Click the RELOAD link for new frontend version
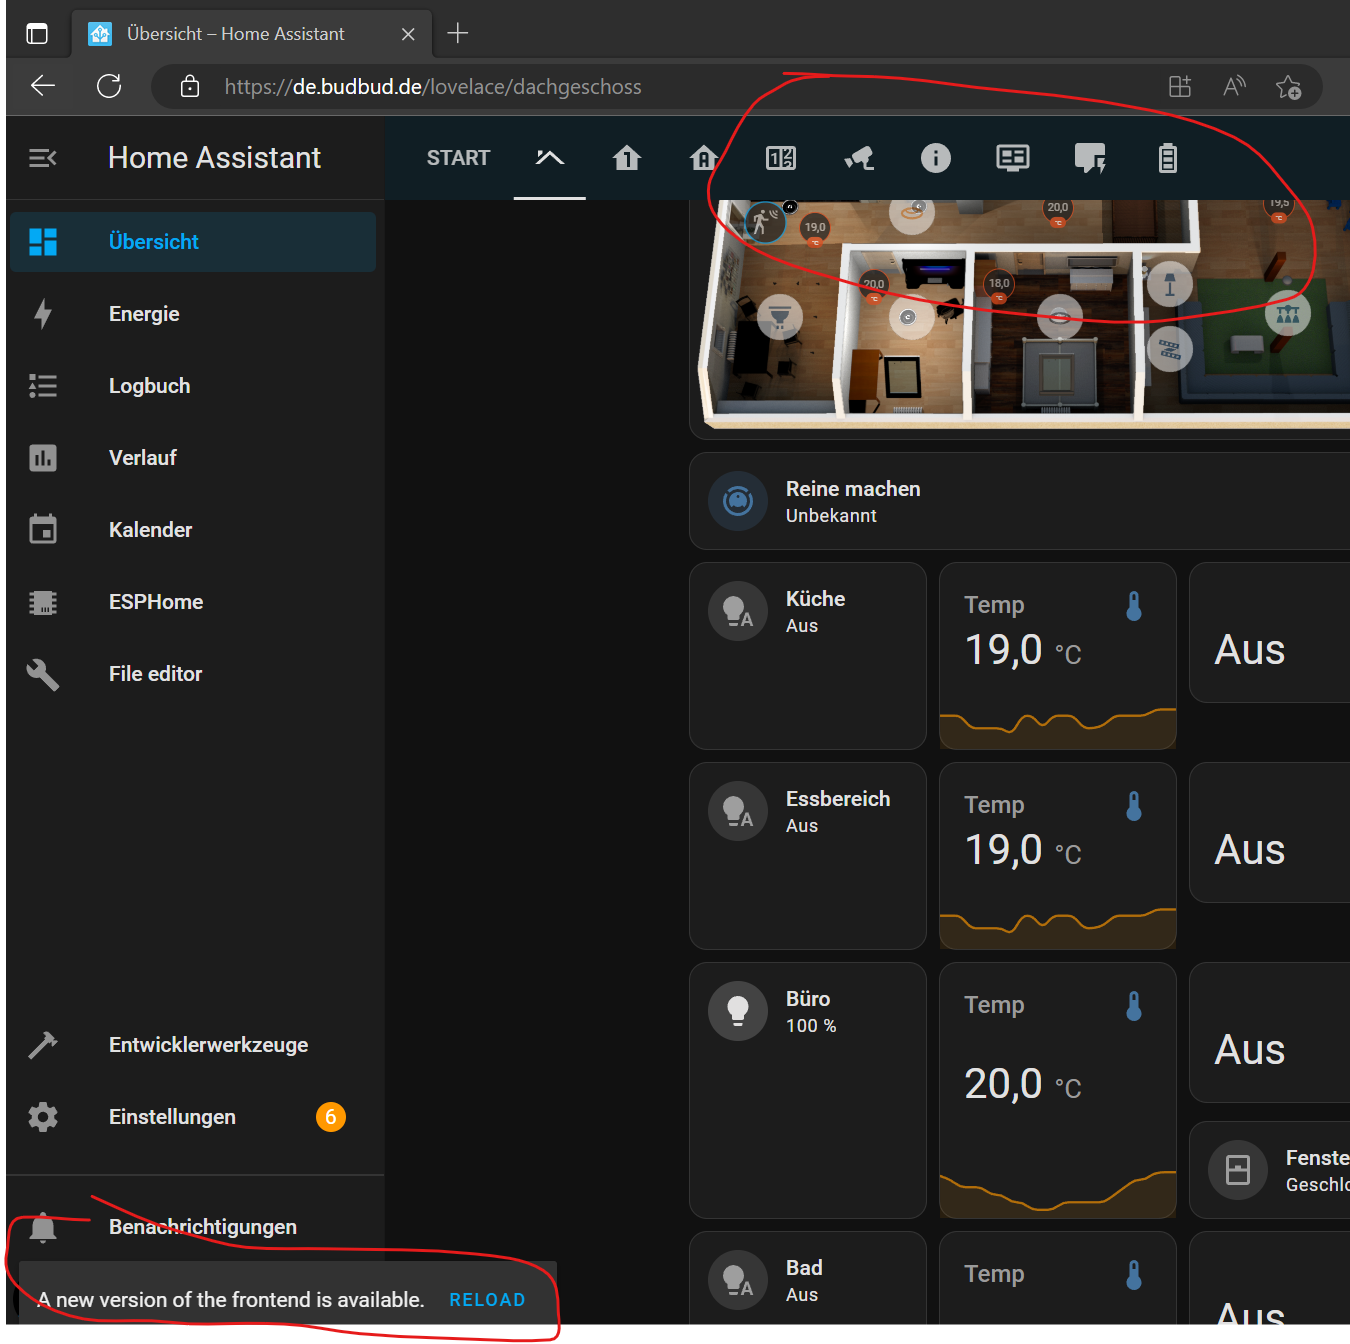The width and height of the screenshot is (1350, 1344). point(487,1299)
